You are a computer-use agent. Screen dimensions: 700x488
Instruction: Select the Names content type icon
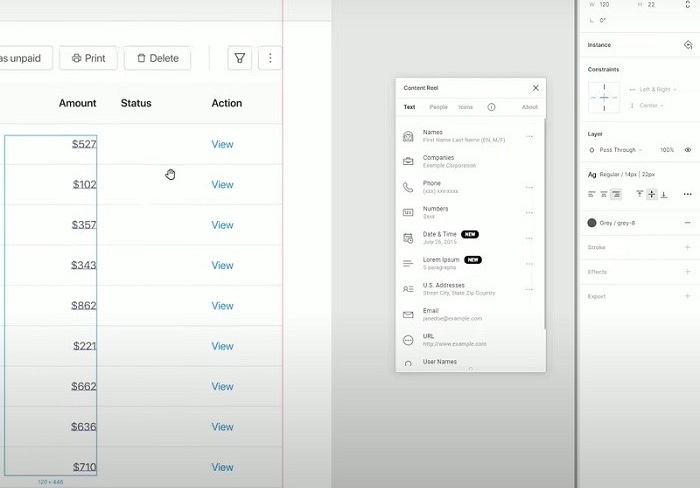408,136
